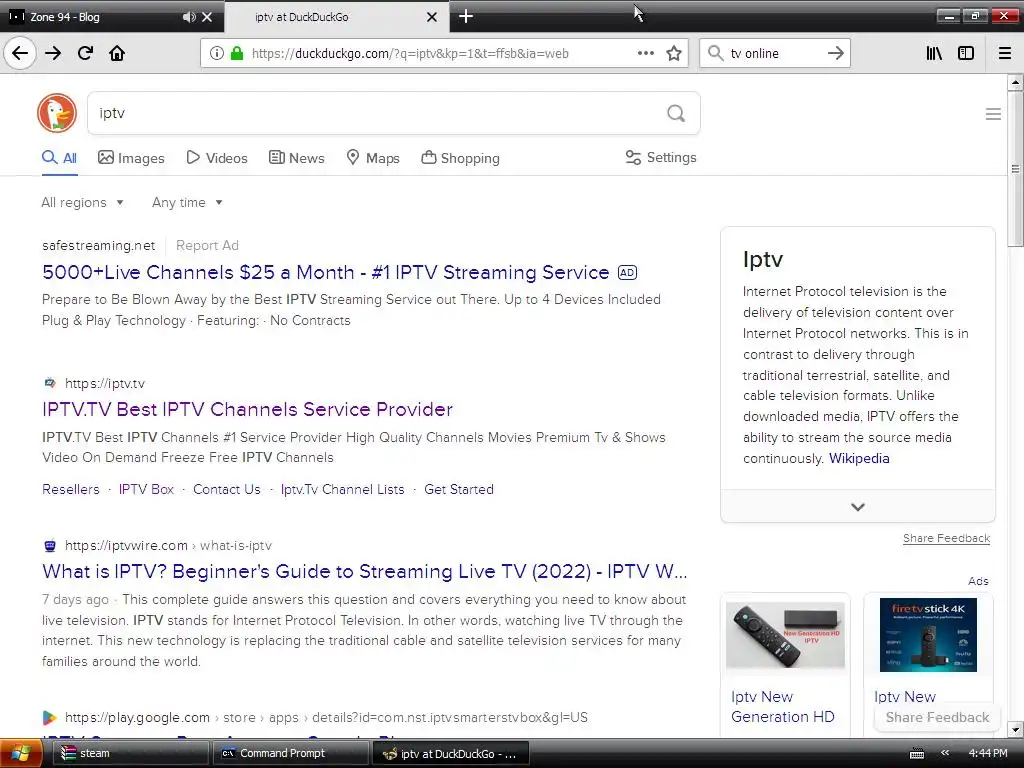Open What is IPTV? Beginner's Guide result
The height and width of the screenshot is (768, 1024).
(x=364, y=571)
